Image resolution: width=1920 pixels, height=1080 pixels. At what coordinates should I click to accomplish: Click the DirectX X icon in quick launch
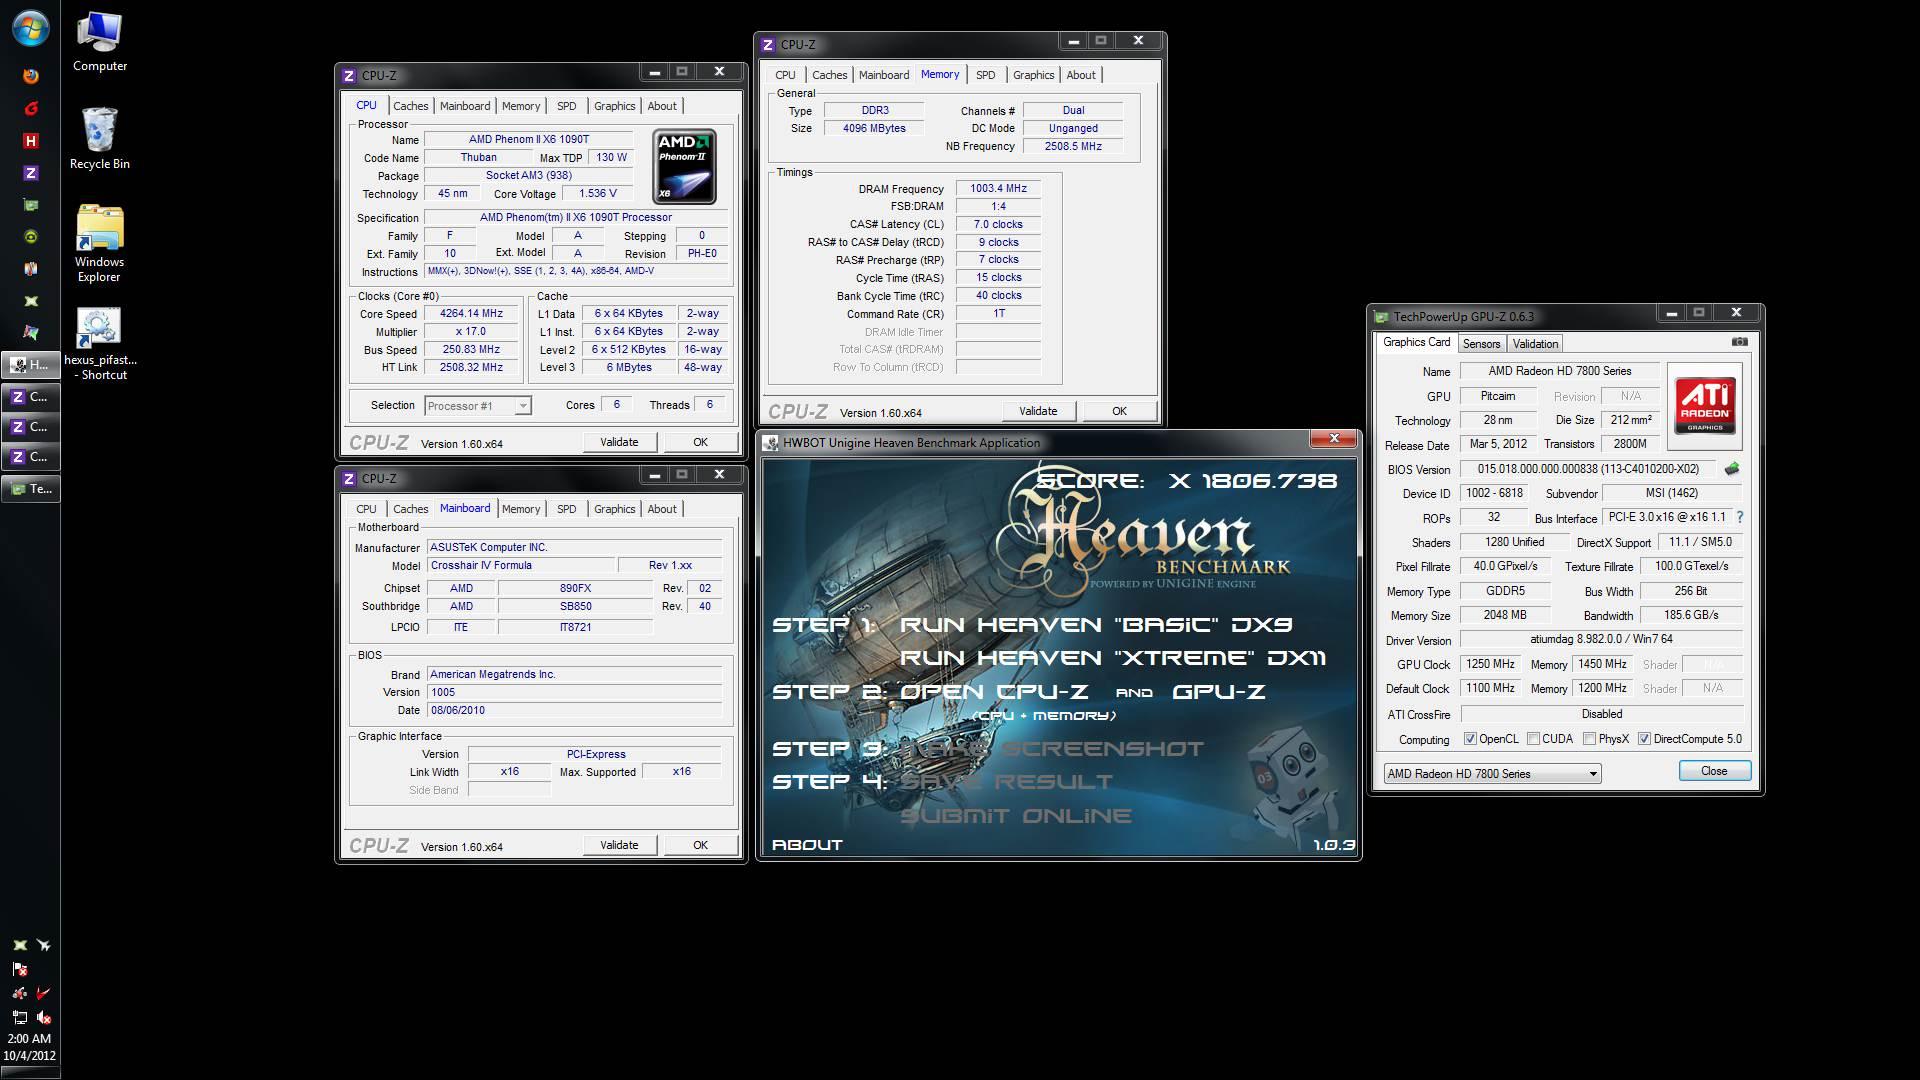point(30,301)
